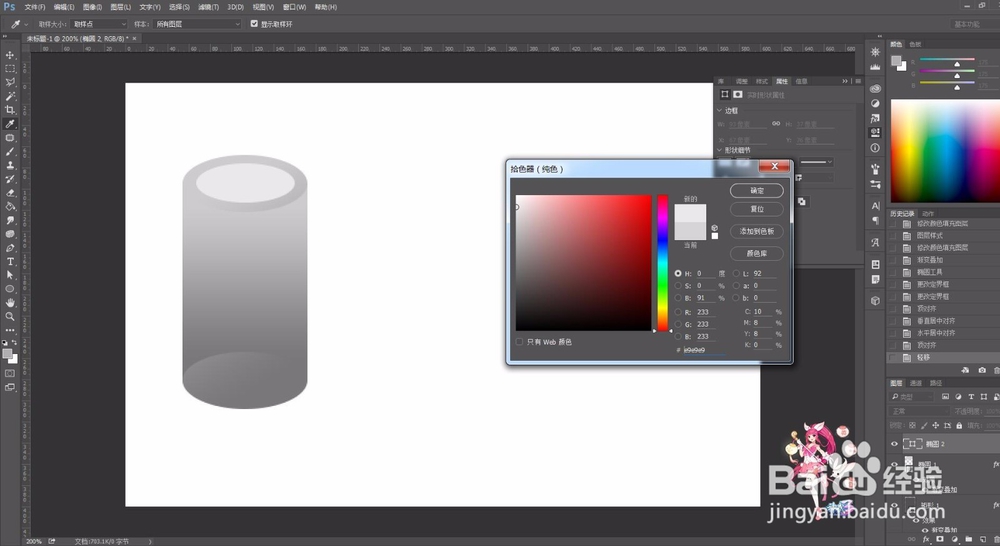Open the 滤镜(T) menu

pyautogui.click(x=208, y=7)
